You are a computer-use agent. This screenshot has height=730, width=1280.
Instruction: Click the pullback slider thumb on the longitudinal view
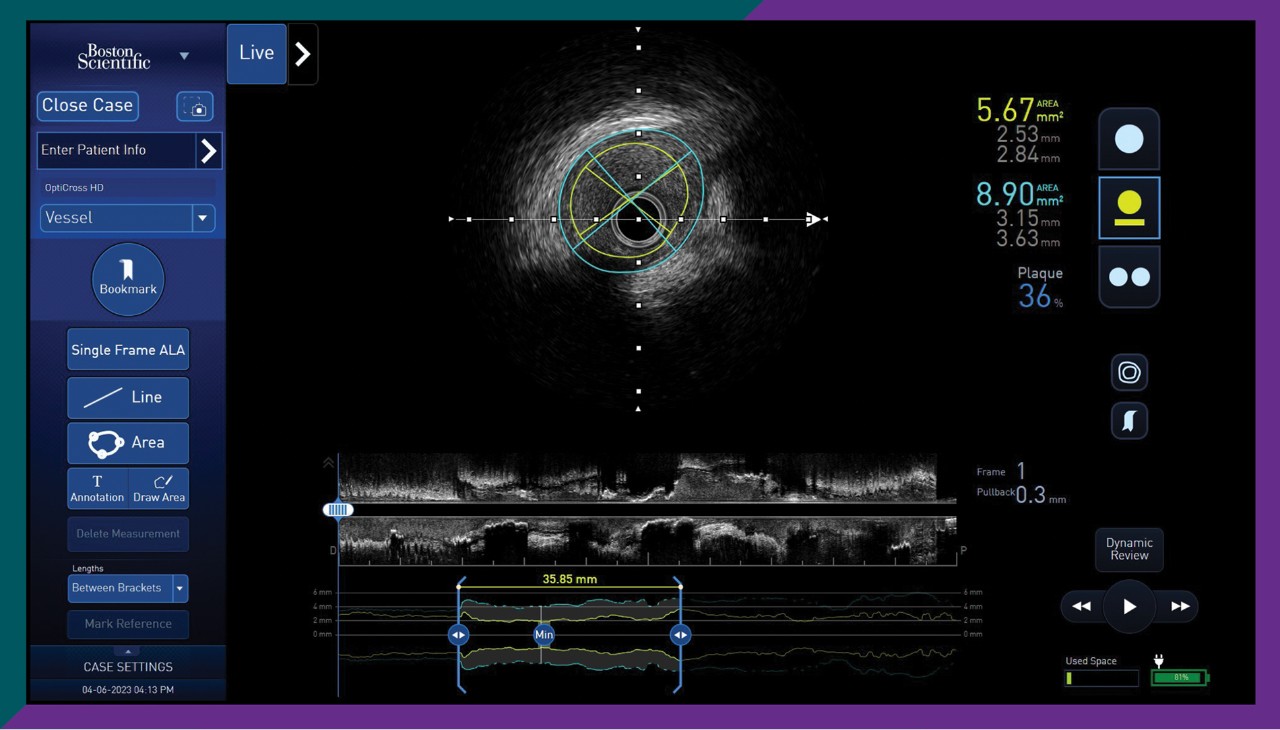pos(338,510)
